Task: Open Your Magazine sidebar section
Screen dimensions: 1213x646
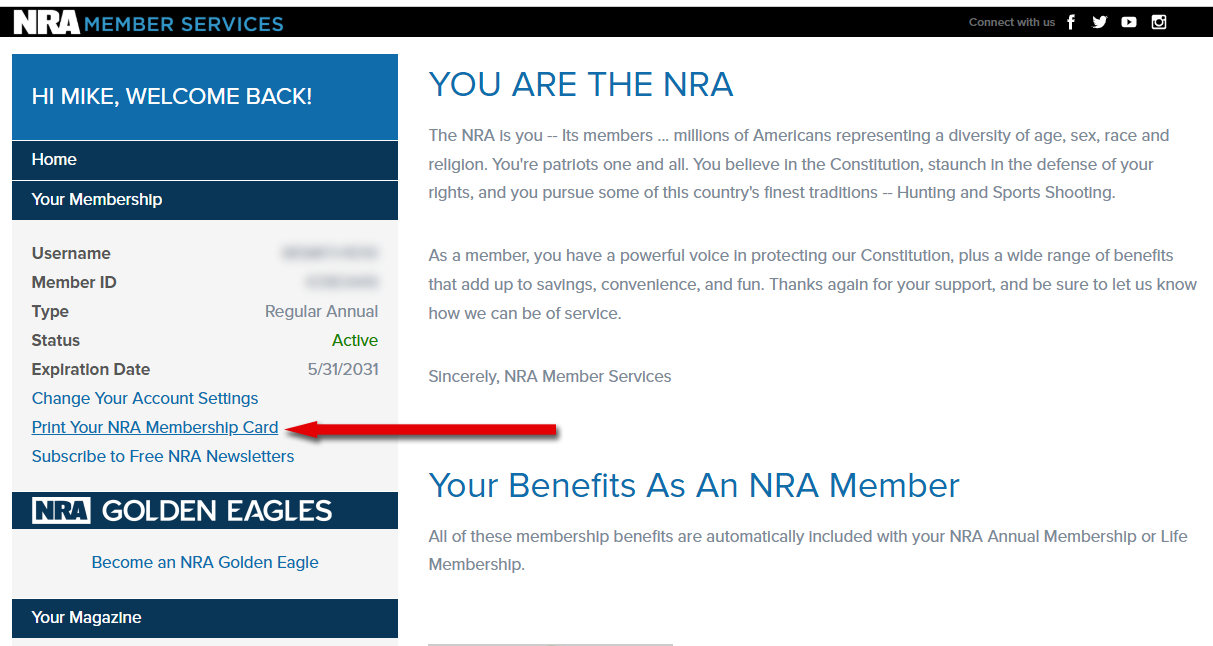Action: click(x=86, y=618)
